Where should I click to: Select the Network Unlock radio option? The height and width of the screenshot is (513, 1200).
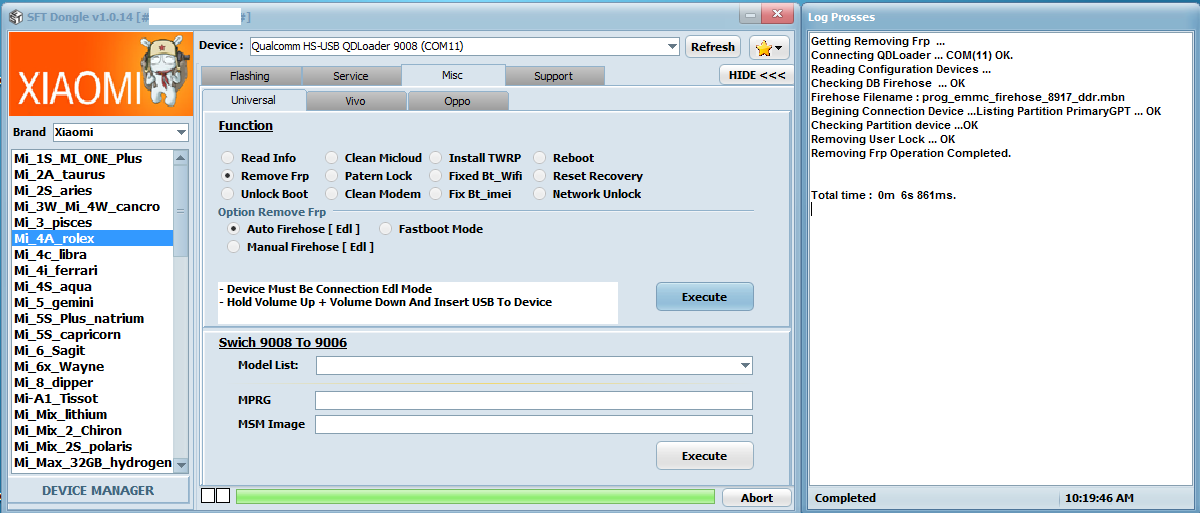click(587, 194)
